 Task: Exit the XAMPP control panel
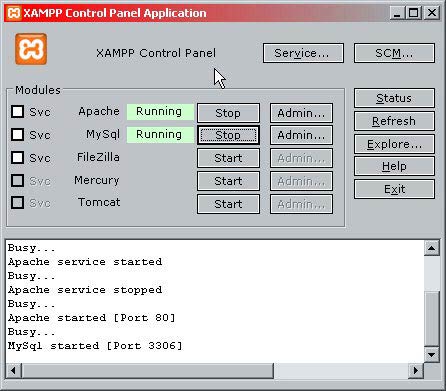(394, 189)
